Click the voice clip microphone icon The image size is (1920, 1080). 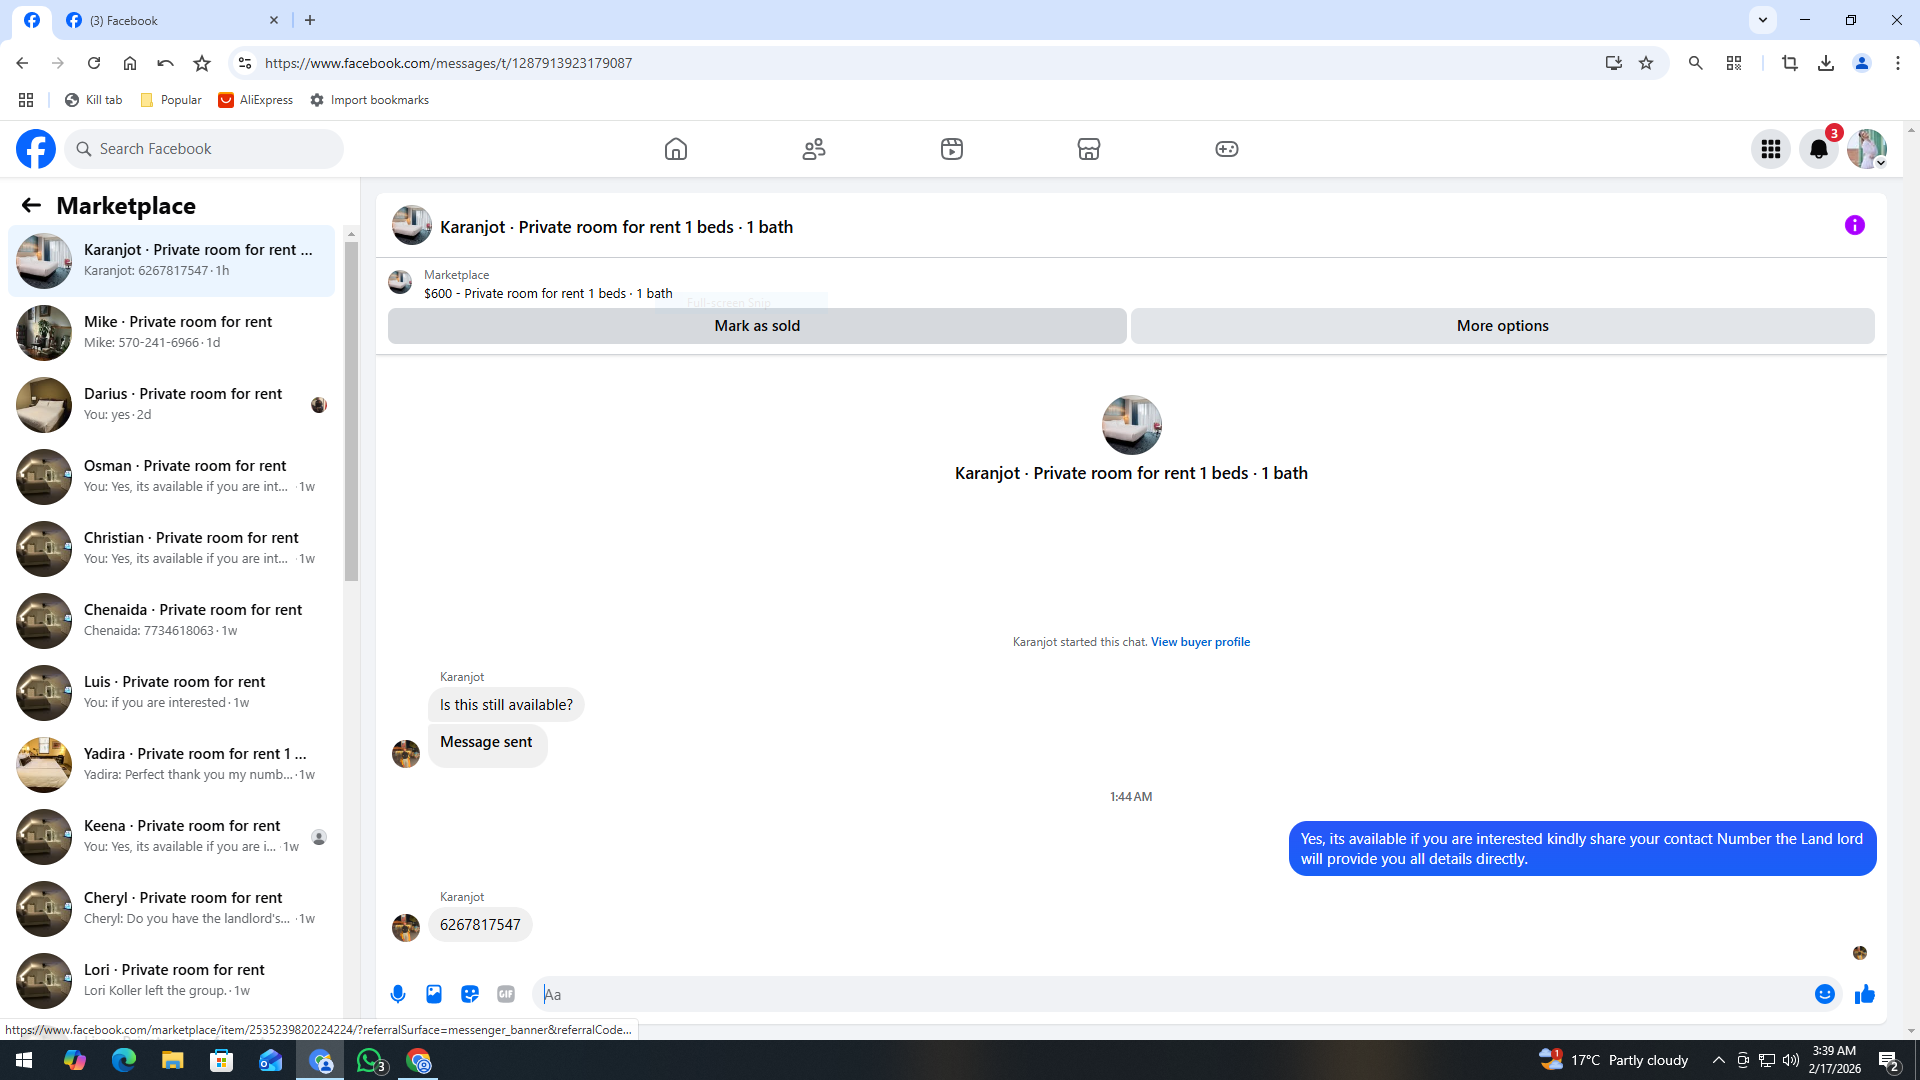(398, 994)
